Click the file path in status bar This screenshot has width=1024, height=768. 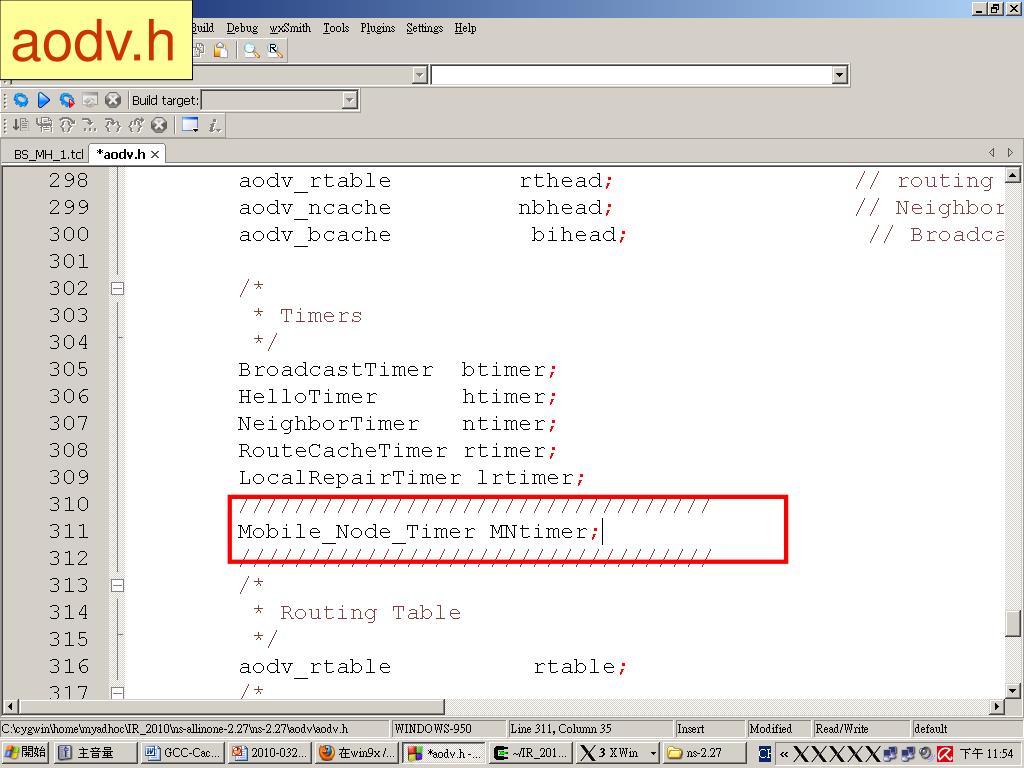(x=195, y=729)
